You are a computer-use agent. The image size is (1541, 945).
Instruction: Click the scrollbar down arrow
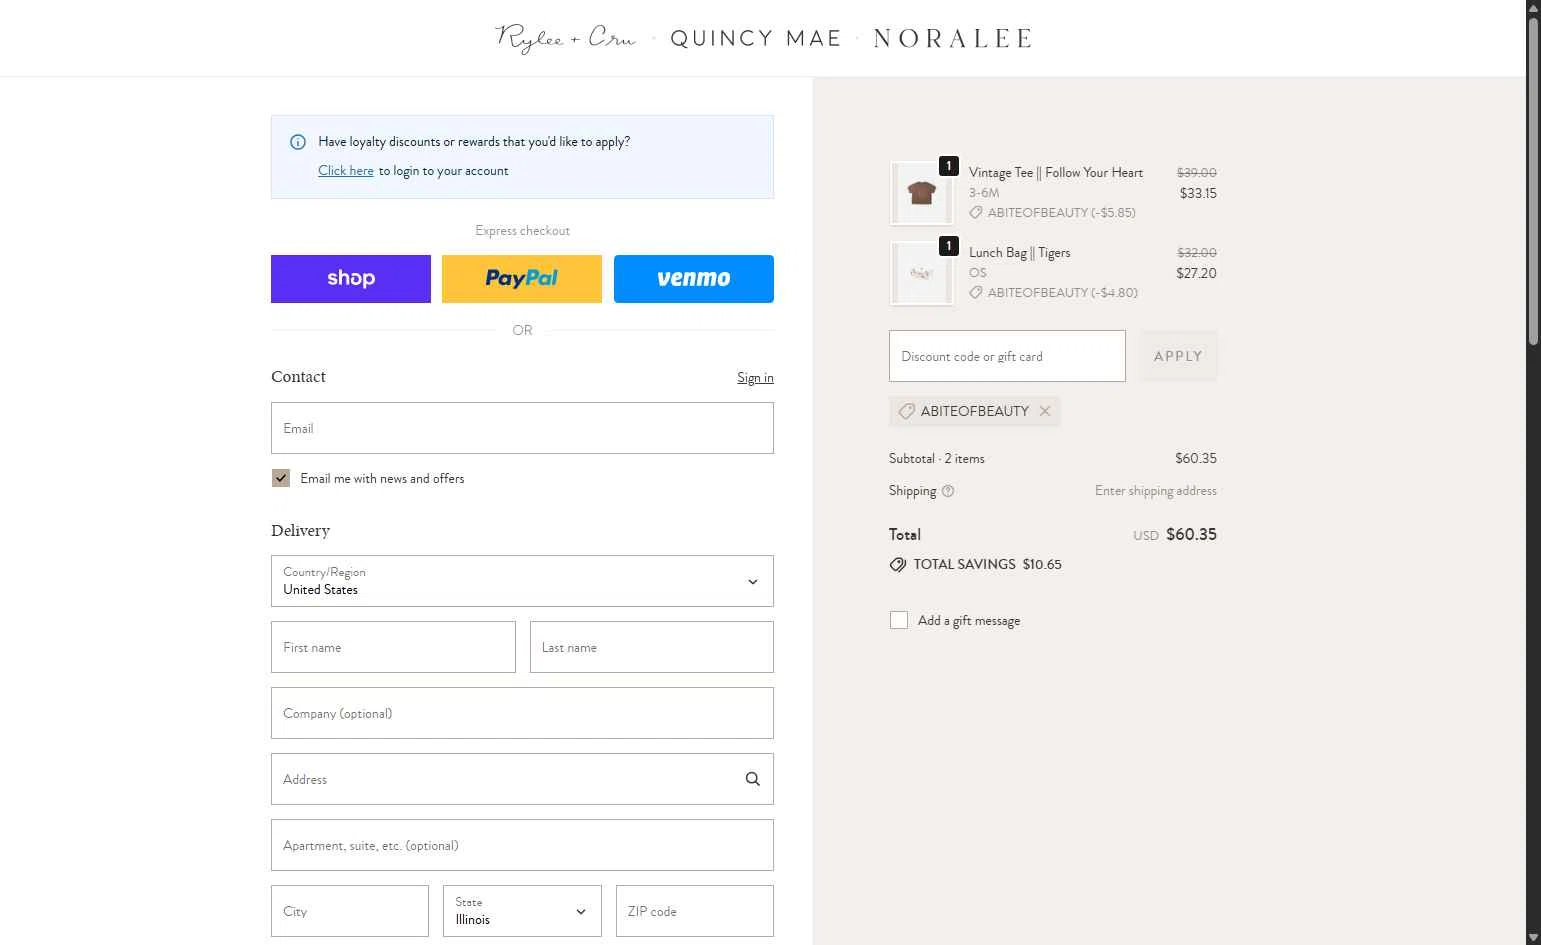click(x=1533, y=937)
